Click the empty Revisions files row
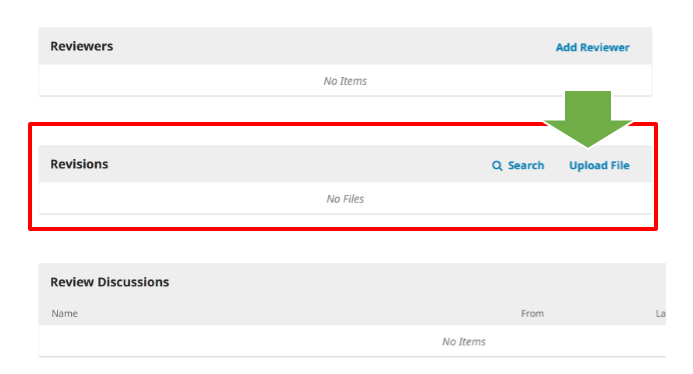Screen dimensions: 693x374 coord(345,198)
